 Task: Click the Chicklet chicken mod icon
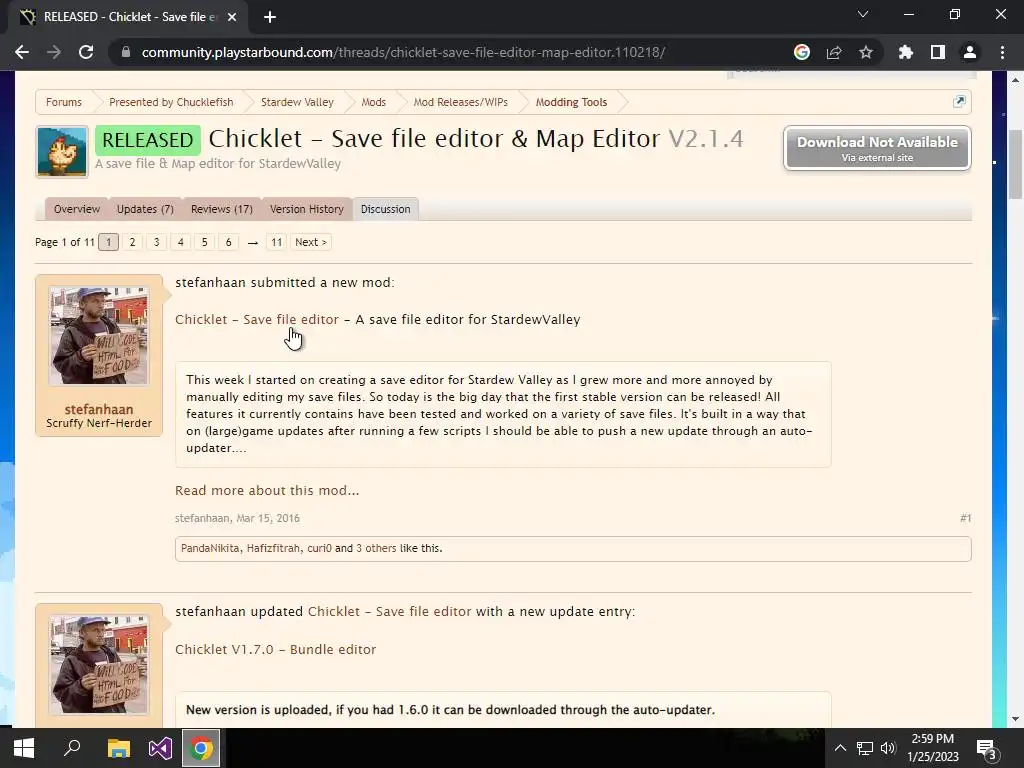[62, 152]
